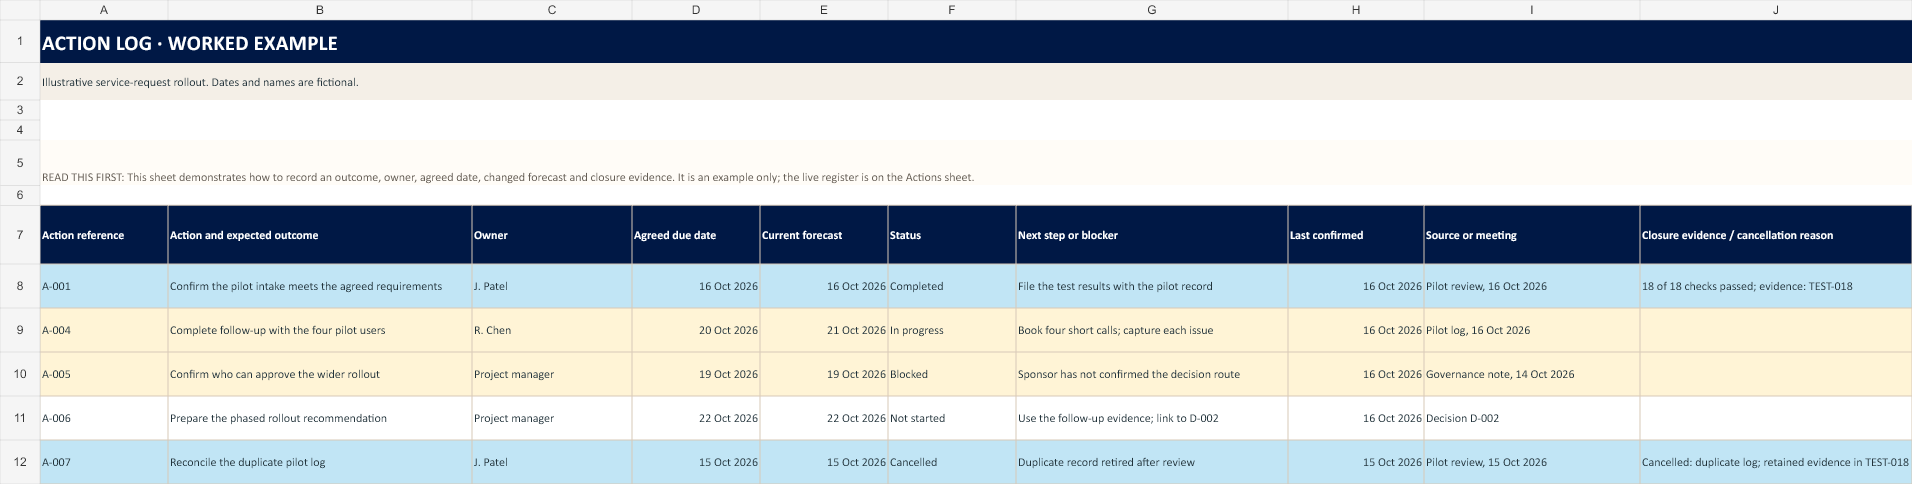Click 'File the test results with the pilot record'
This screenshot has width=1912, height=484.
pyautogui.click(x=1152, y=286)
